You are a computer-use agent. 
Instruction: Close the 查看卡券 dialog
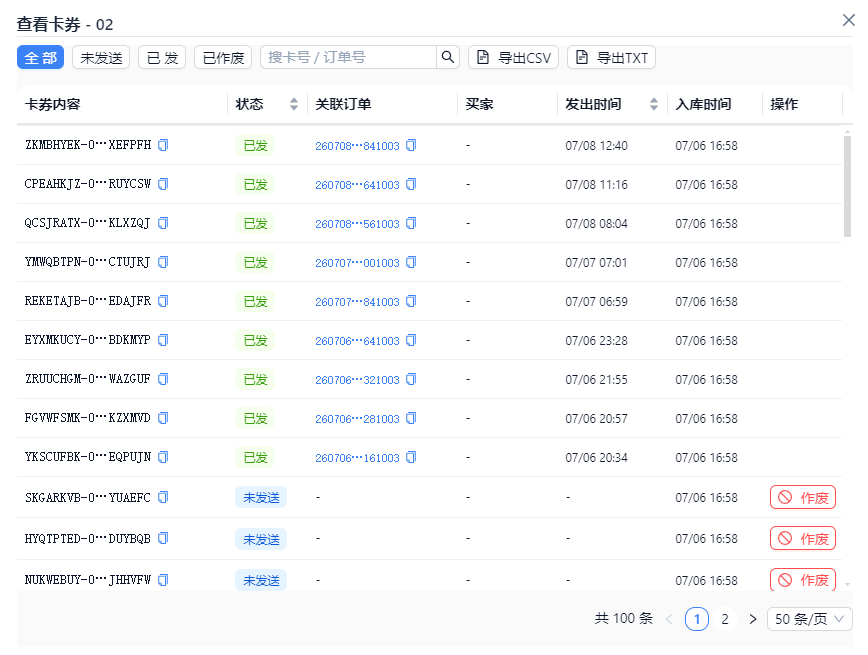[x=849, y=20]
